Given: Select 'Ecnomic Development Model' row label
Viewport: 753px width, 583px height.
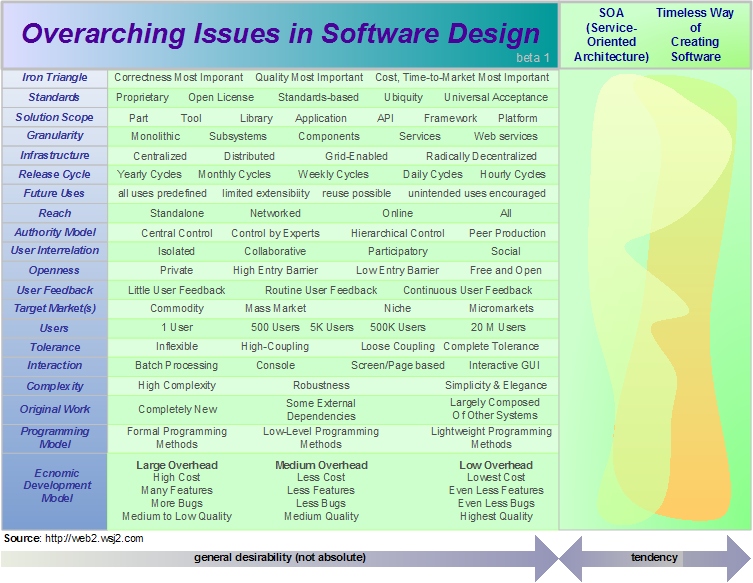Looking at the screenshot, I should [x=57, y=486].
